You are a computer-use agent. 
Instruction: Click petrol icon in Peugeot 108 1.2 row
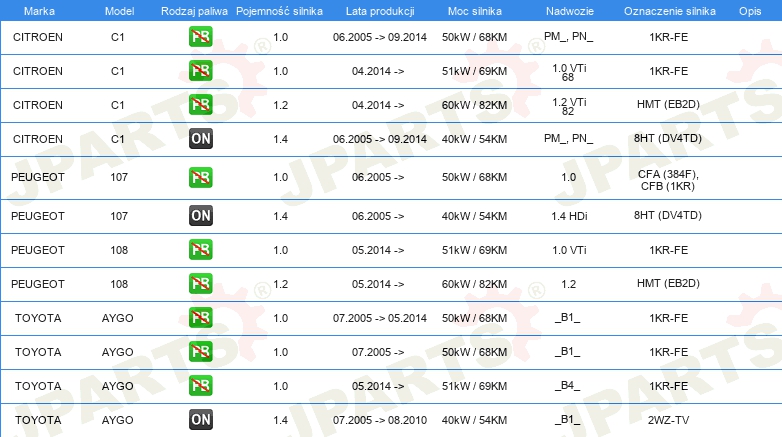click(x=200, y=284)
